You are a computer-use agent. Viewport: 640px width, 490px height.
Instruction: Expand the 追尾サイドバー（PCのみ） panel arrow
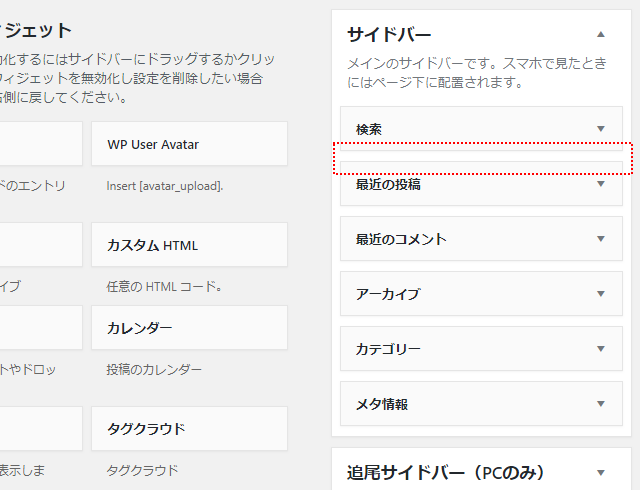pyautogui.click(x=601, y=472)
